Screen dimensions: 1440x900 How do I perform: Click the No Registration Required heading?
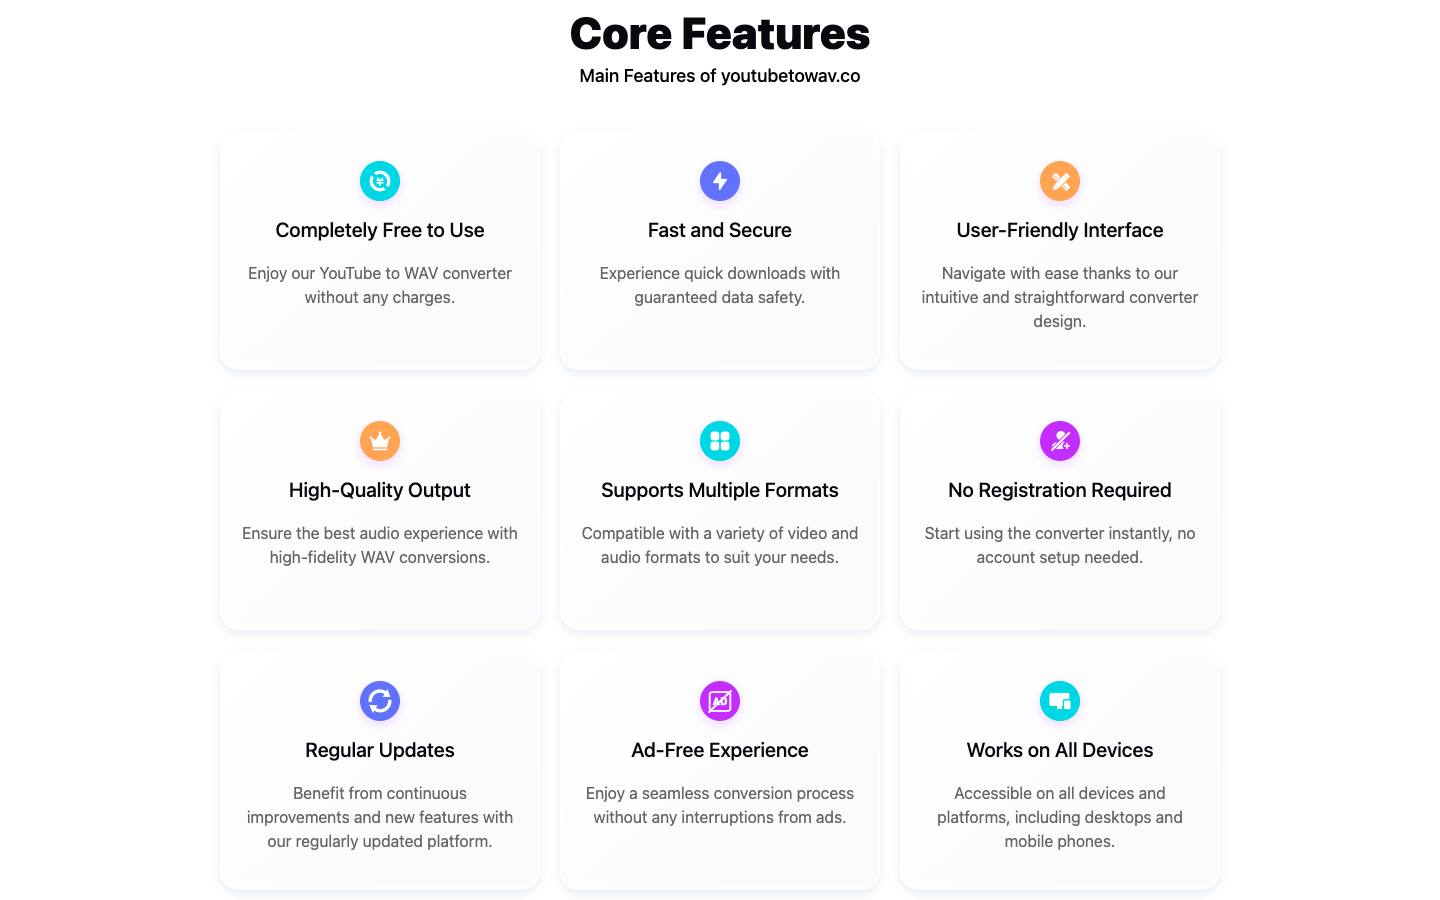[x=1060, y=490]
